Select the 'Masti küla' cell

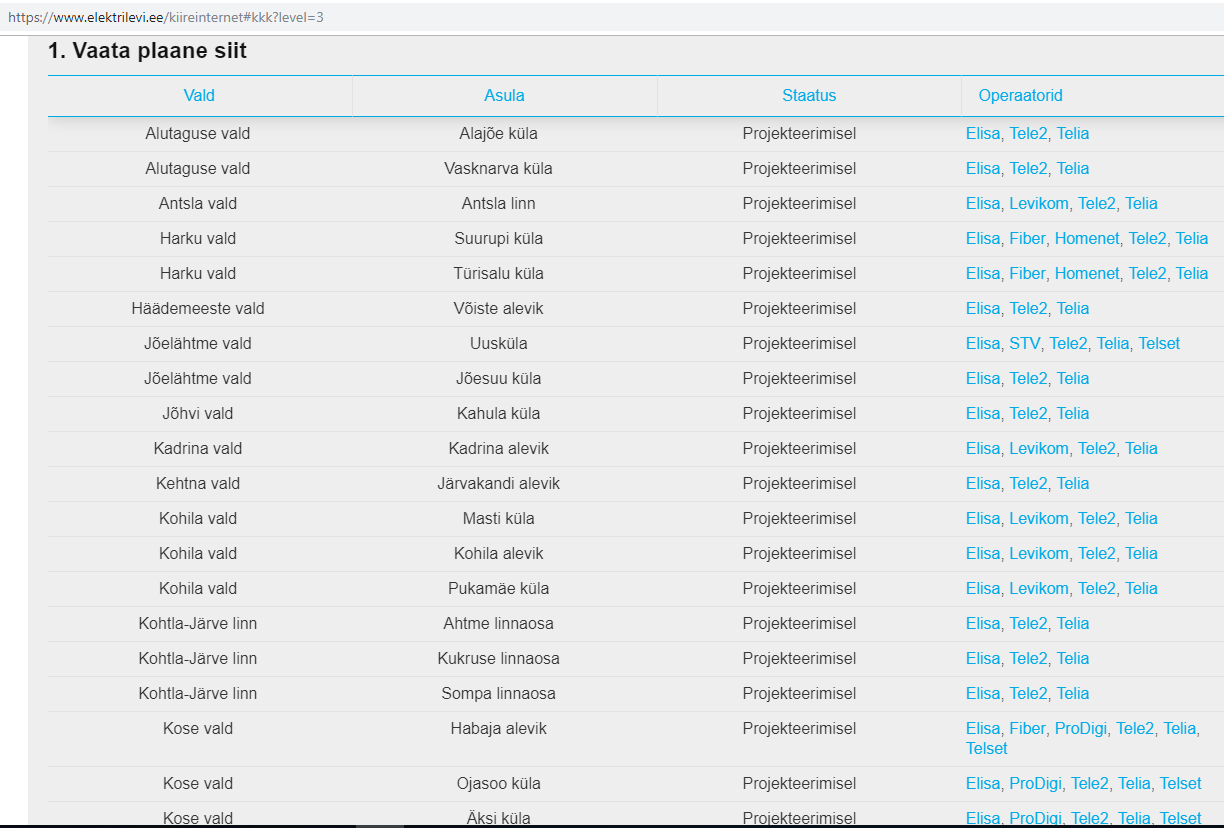[x=498, y=519]
